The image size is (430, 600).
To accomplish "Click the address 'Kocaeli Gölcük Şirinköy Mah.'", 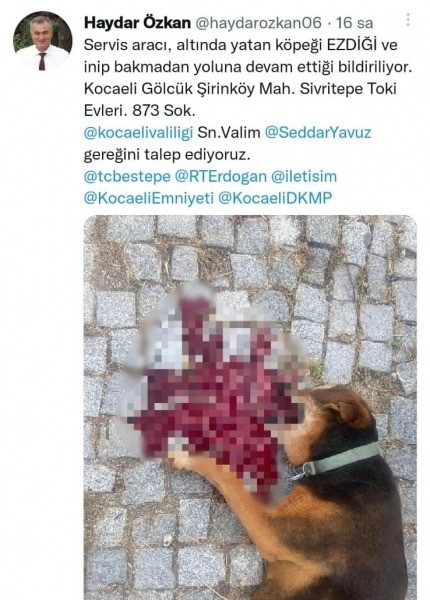I will click(x=189, y=89).
